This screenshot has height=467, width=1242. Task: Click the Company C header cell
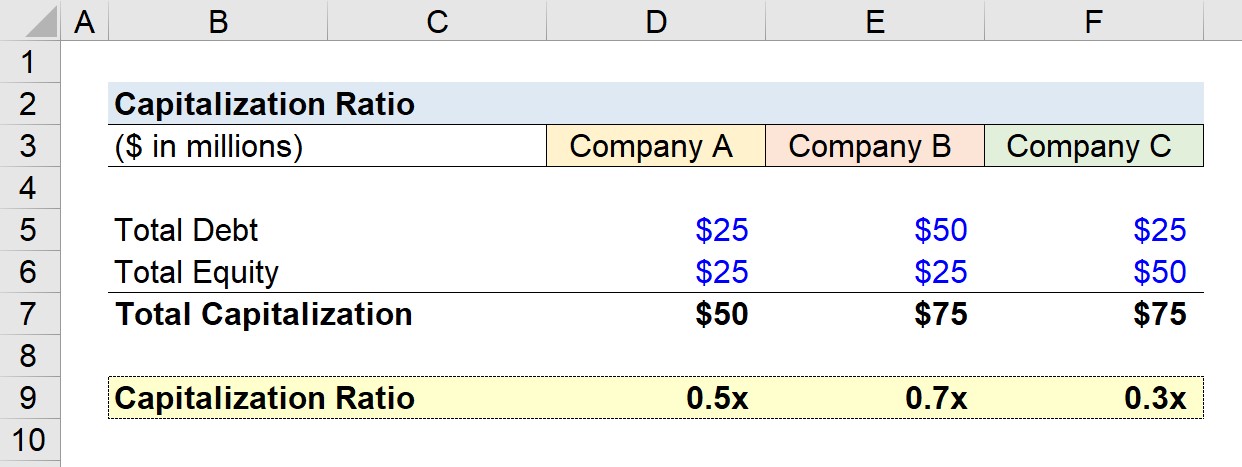(x=1094, y=146)
